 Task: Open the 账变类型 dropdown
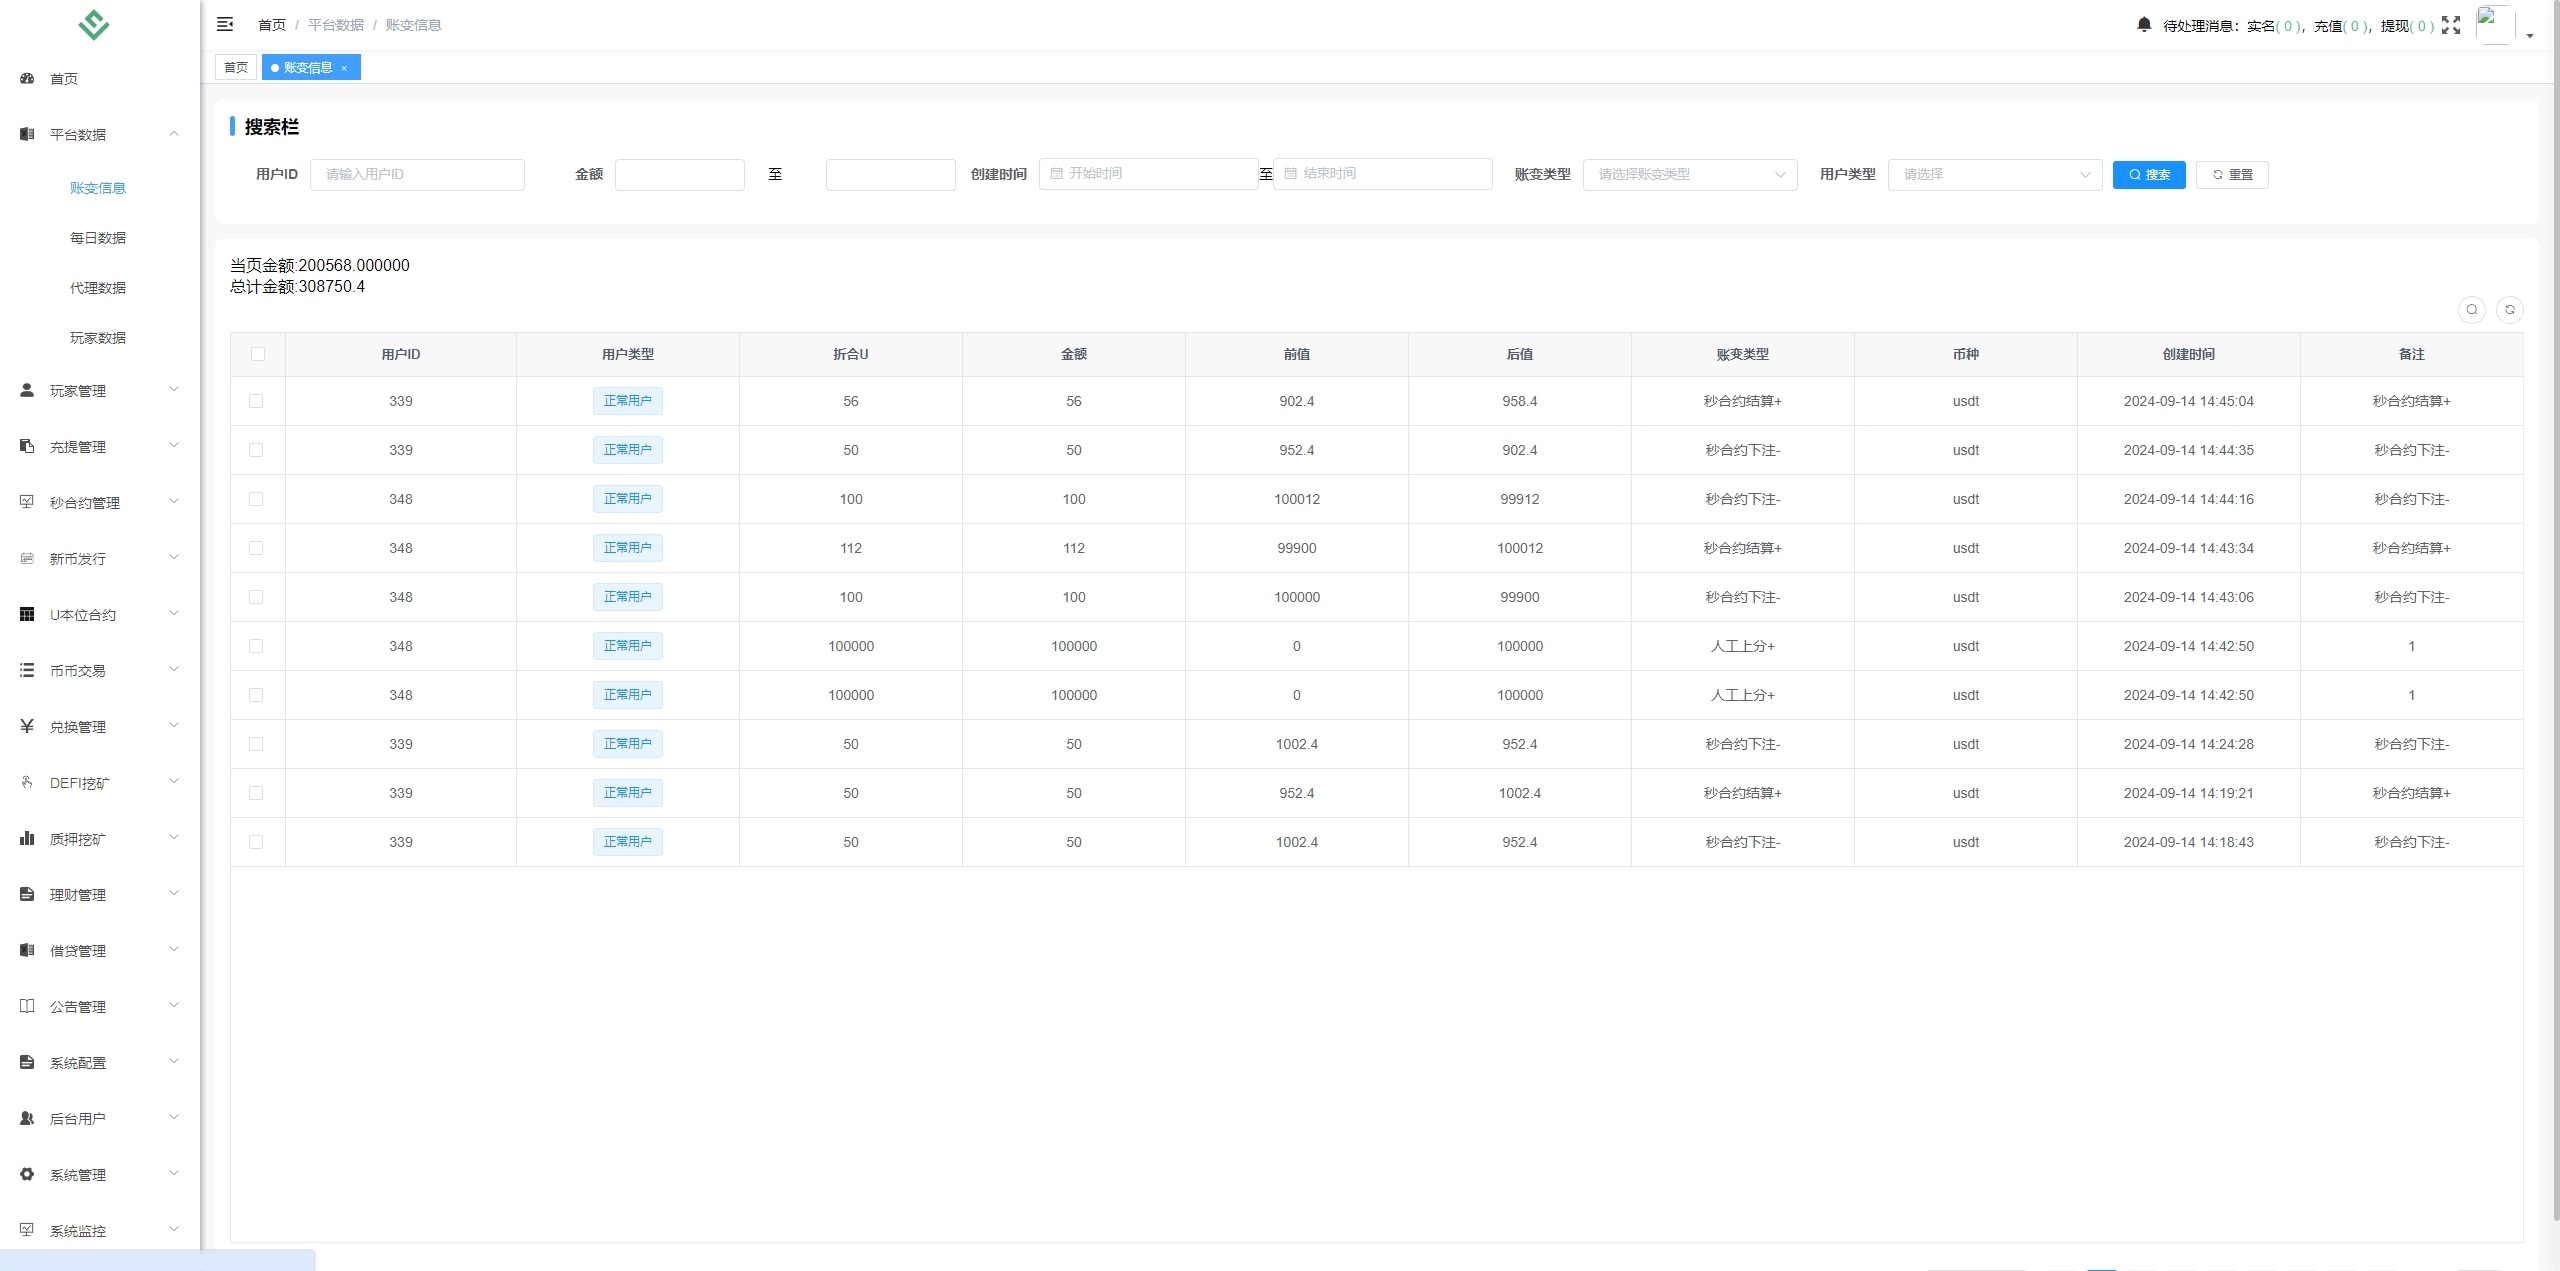pyautogui.click(x=1689, y=175)
